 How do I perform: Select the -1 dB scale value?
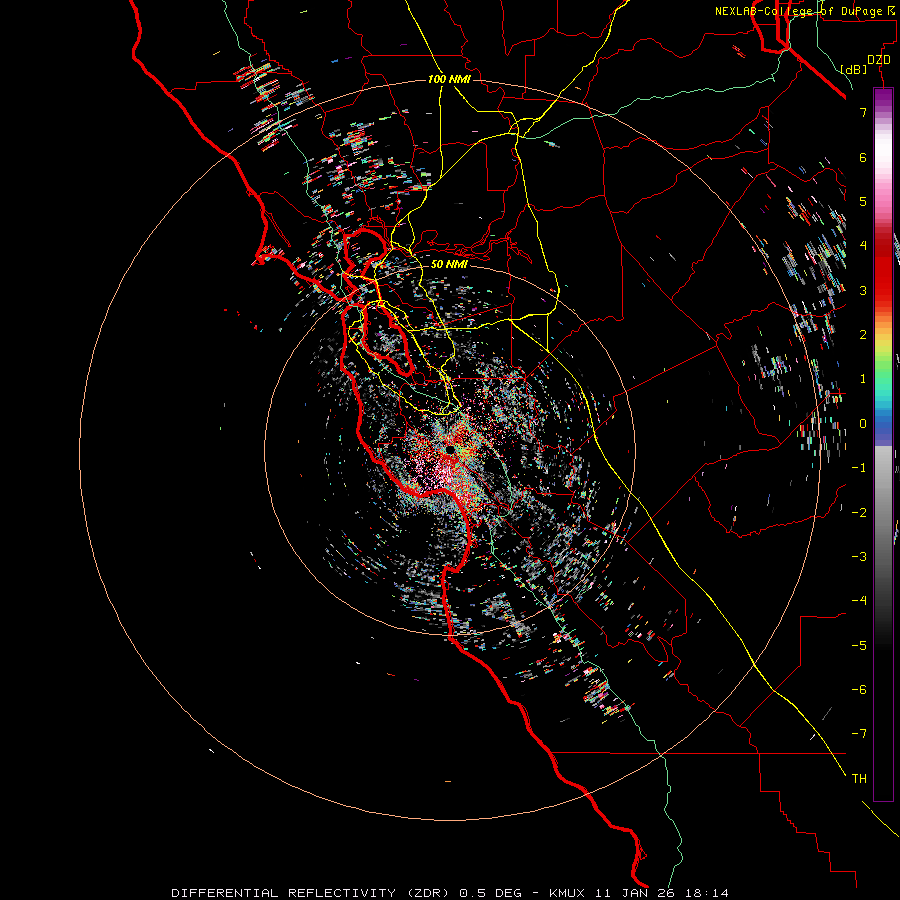(859, 468)
